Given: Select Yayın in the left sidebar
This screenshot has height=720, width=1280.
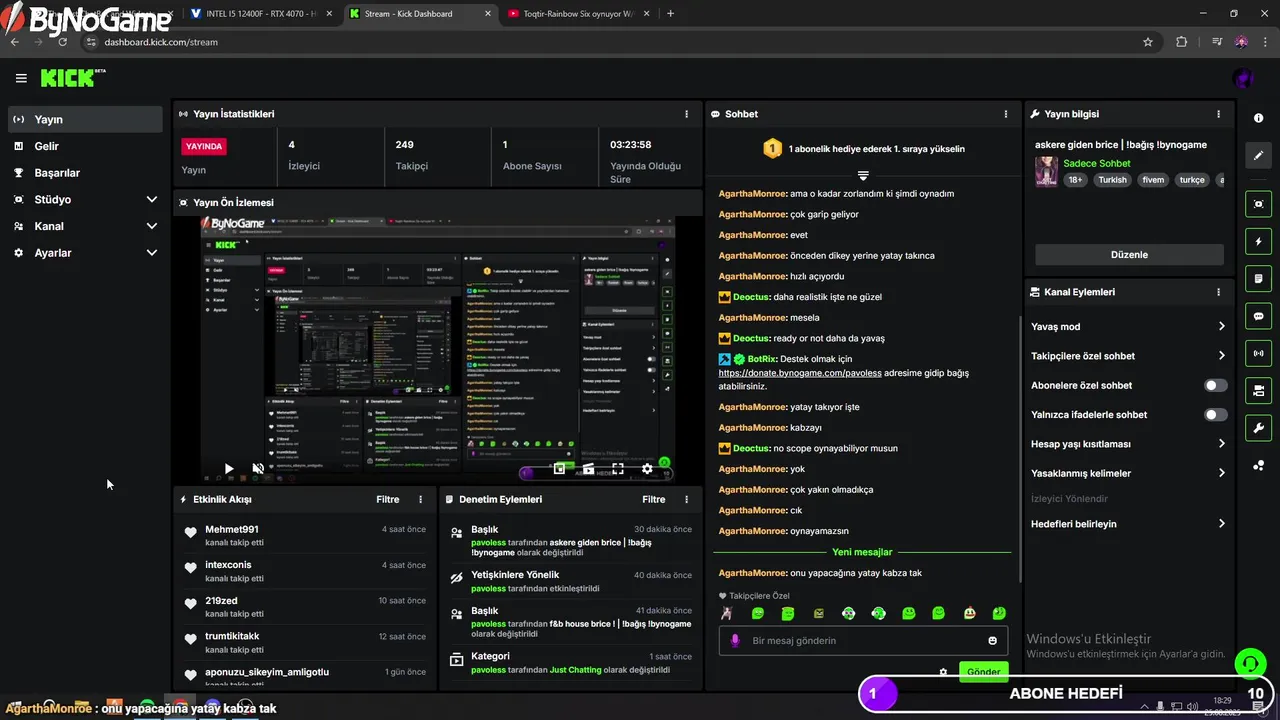Looking at the screenshot, I should pyautogui.click(x=85, y=119).
